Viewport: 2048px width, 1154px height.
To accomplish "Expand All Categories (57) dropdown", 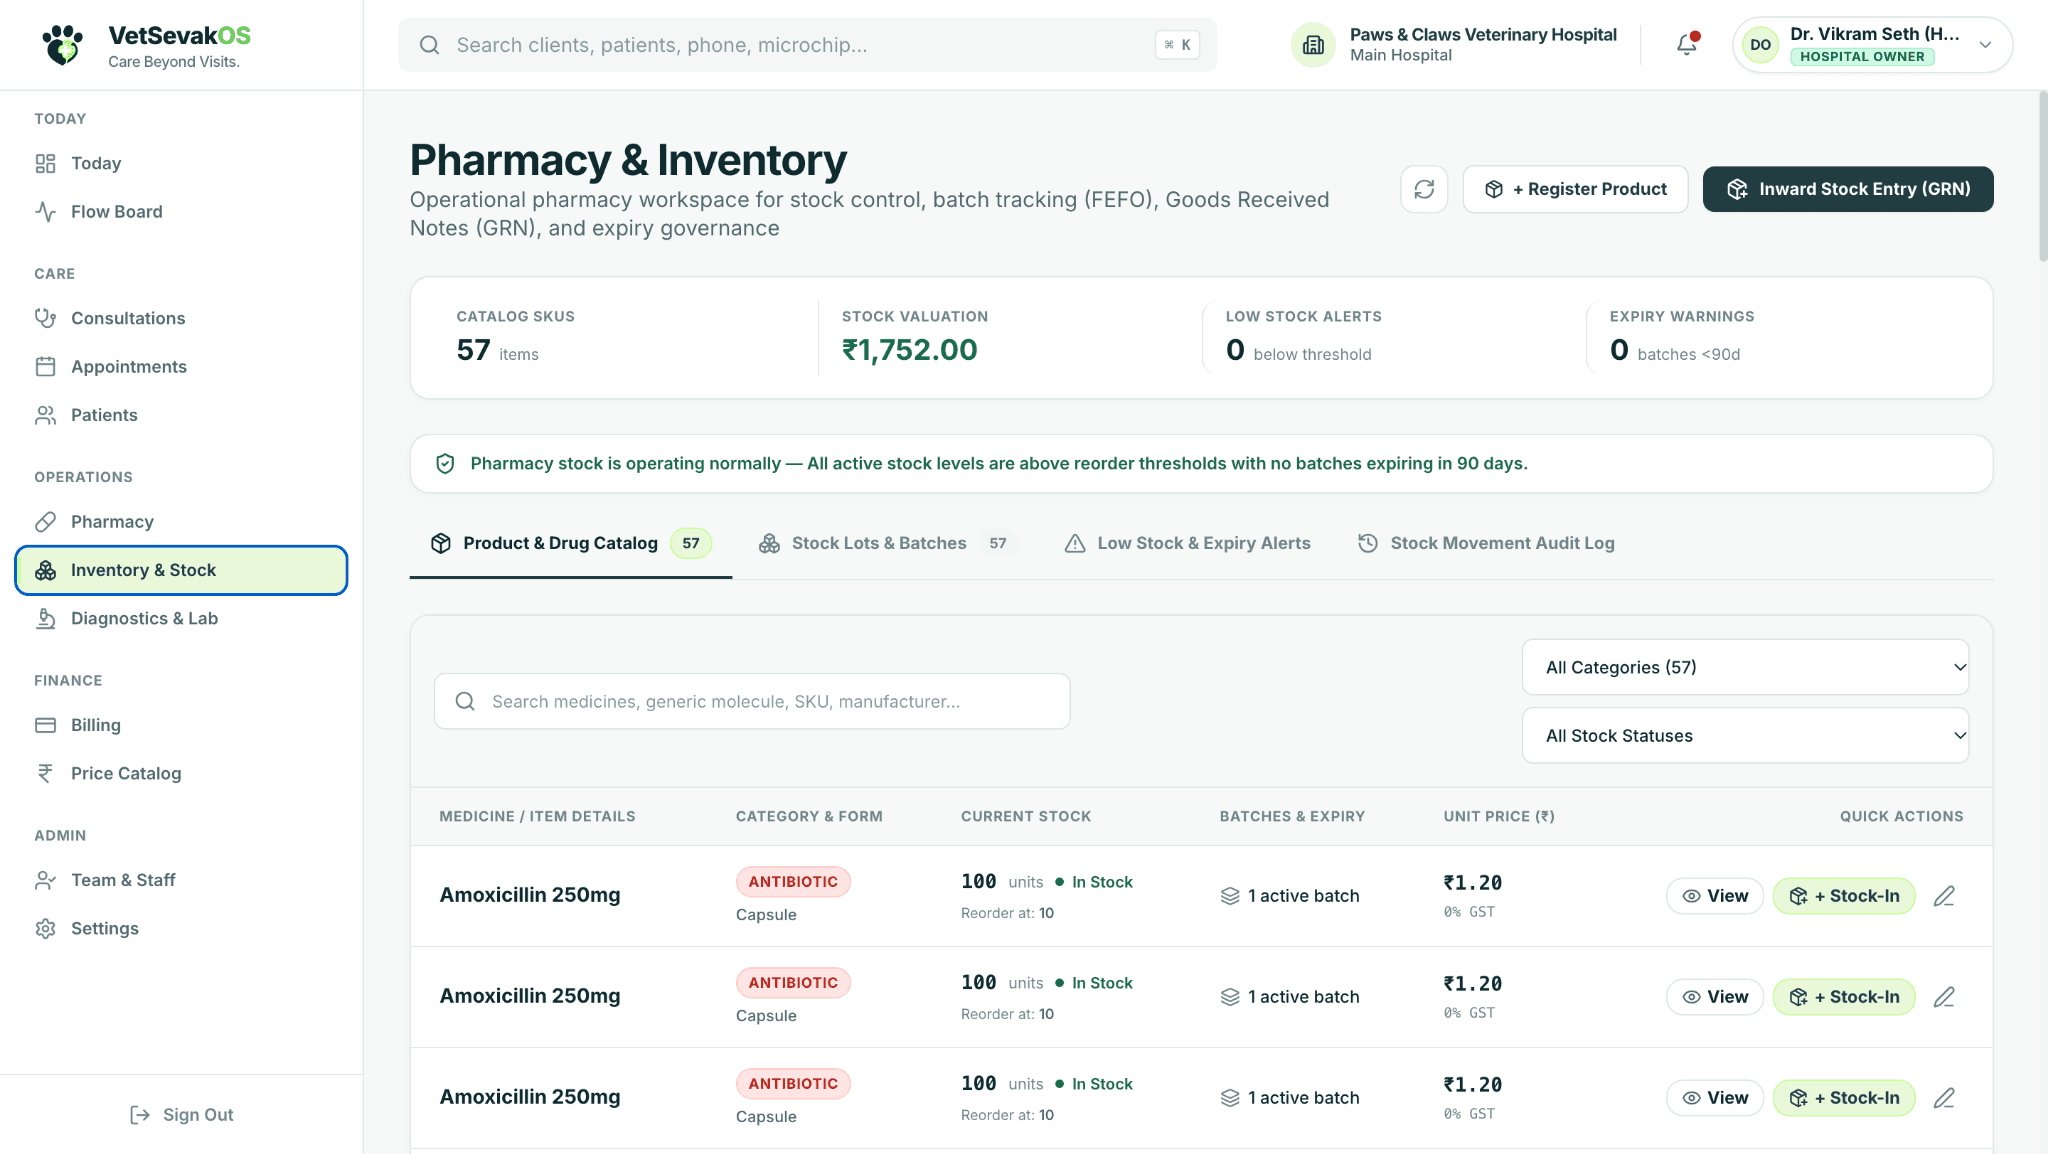I will [1745, 667].
